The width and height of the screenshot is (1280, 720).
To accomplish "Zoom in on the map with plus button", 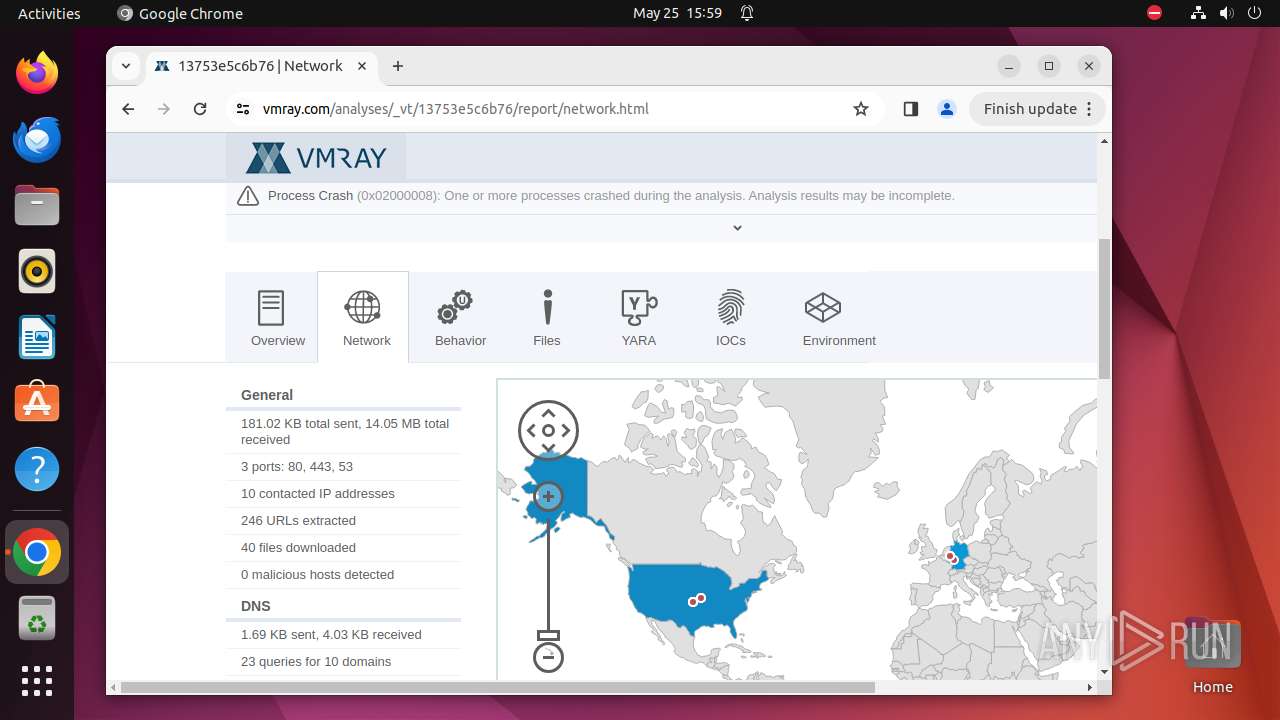I will [x=548, y=496].
